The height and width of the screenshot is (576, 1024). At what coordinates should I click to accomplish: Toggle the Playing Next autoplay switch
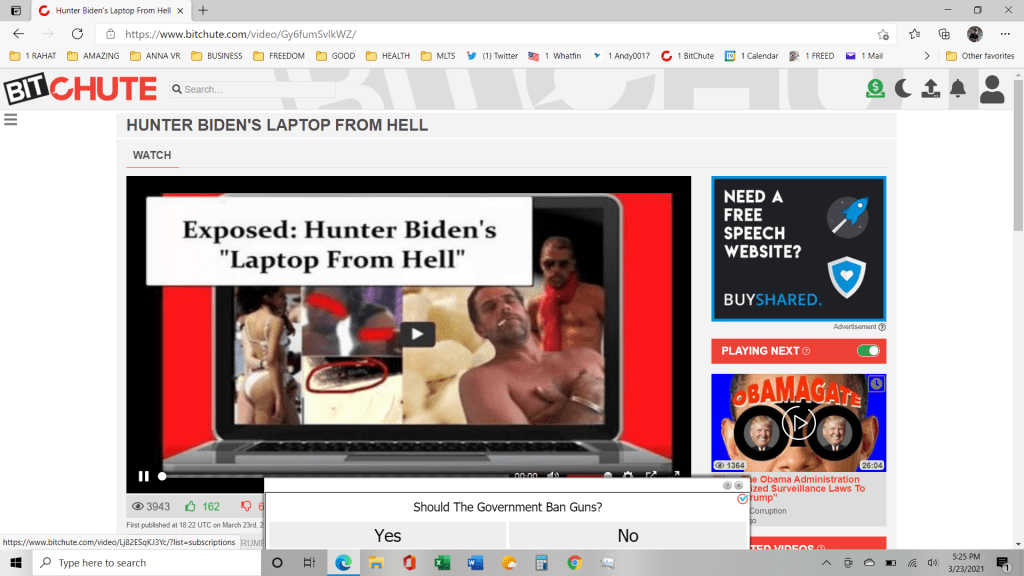(x=868, y=351)
